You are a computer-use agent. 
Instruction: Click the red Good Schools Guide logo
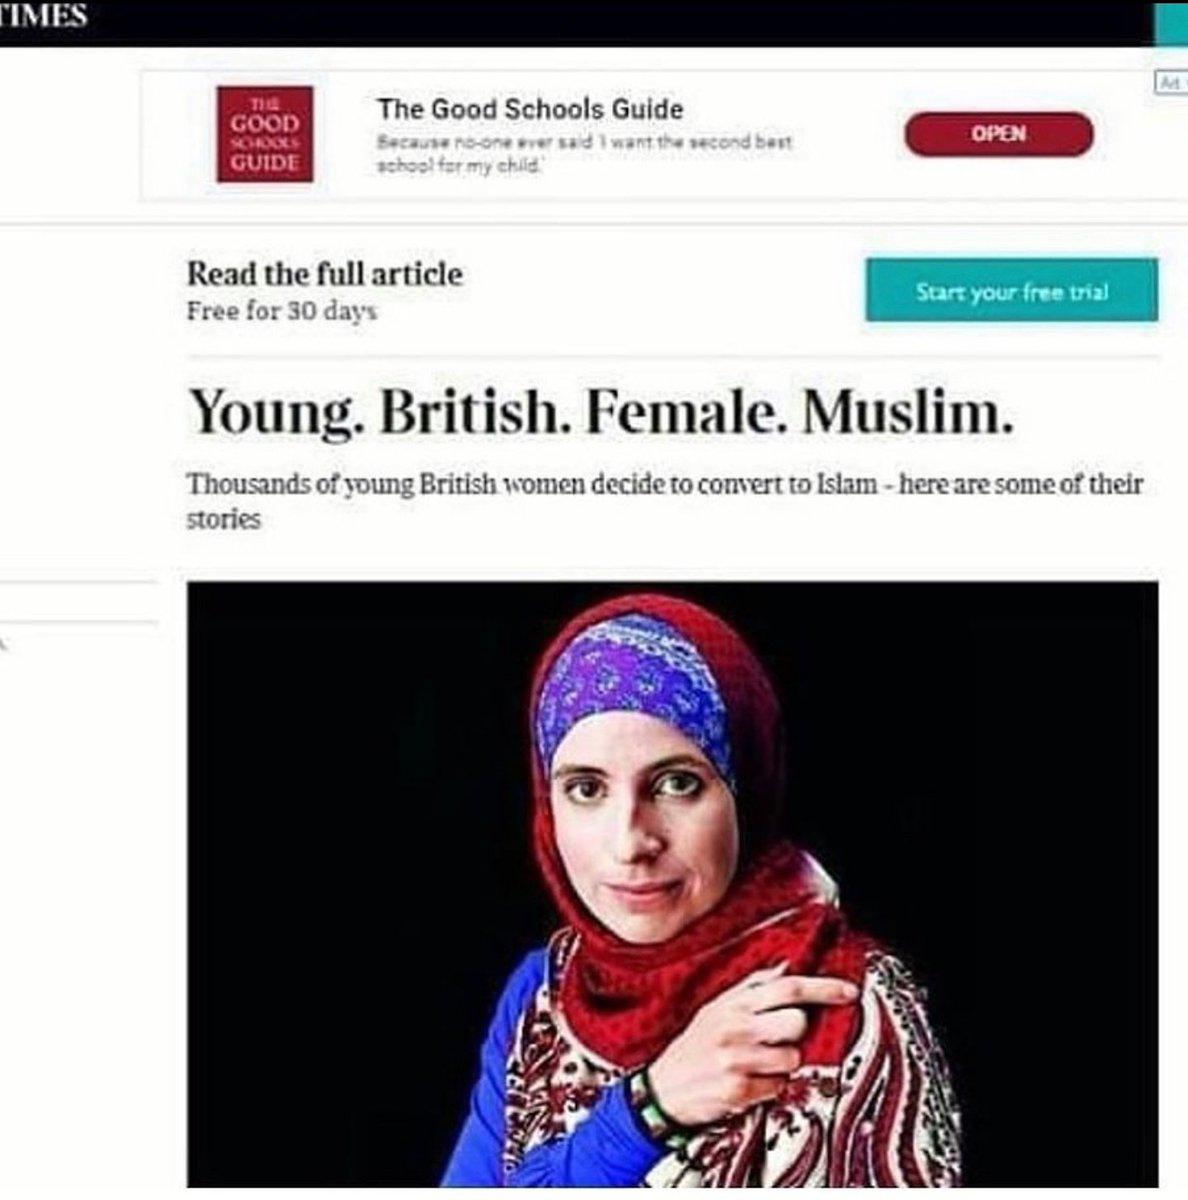coord(265,134)
